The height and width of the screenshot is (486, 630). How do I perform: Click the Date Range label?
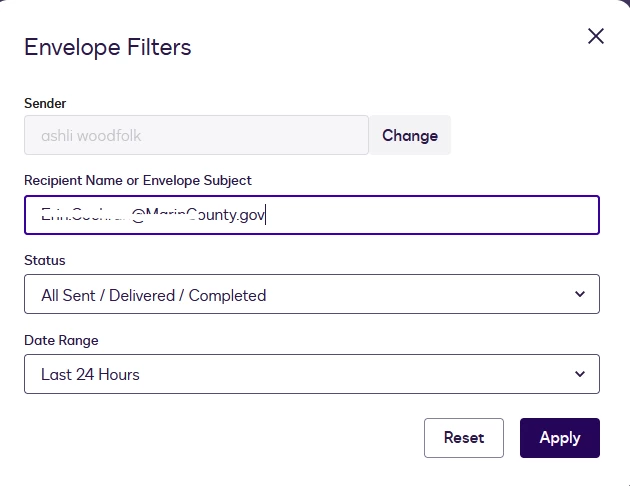pos(61,341)
